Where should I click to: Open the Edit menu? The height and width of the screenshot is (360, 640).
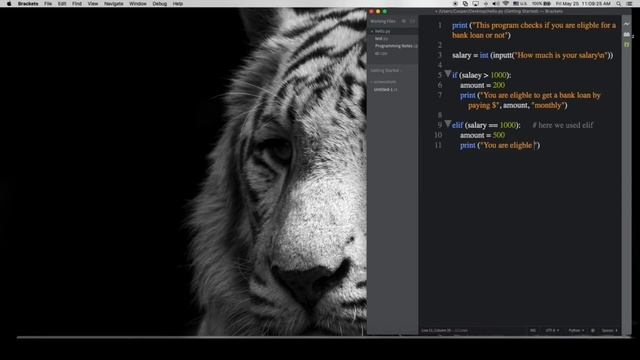(62, 4)
